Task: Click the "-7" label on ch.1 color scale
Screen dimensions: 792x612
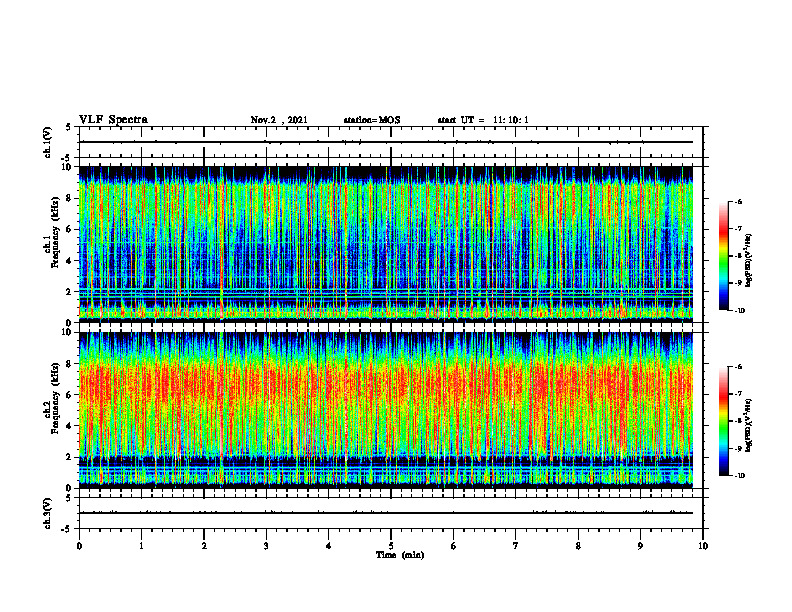Action: click(738, 229)
